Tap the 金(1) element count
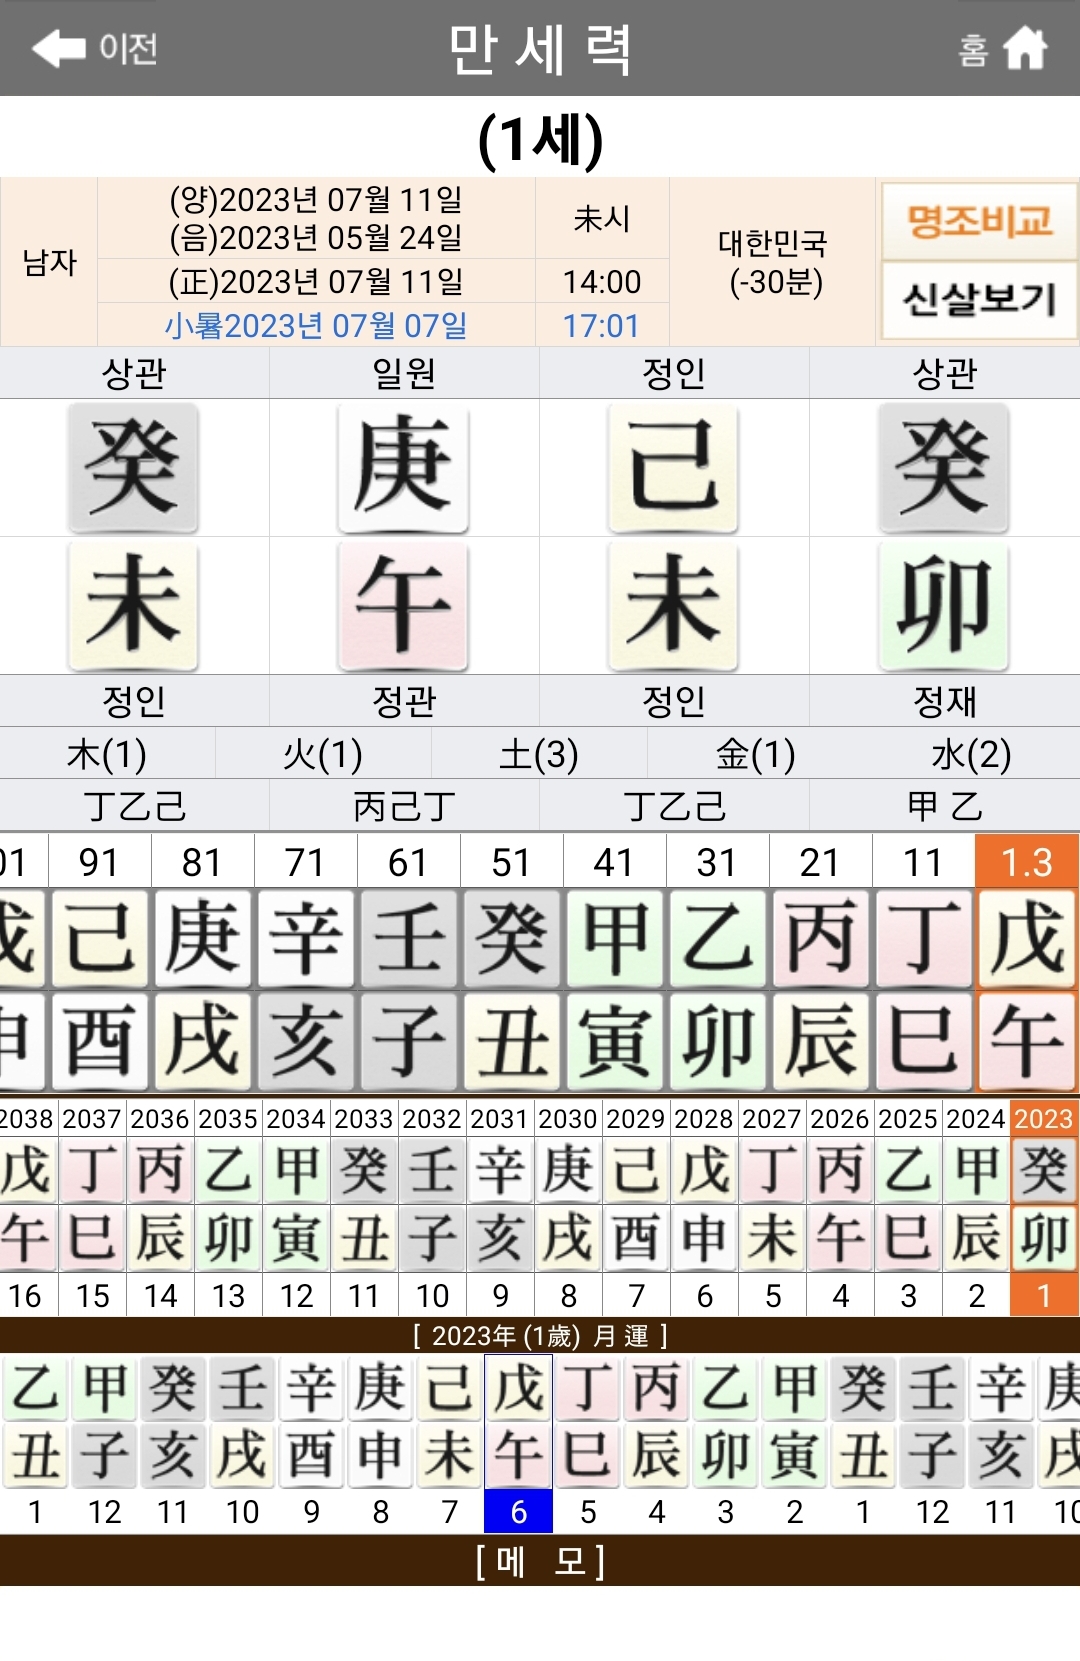Image resolution: width=1080 pixels, height=1661 pixels. tap(755, 754)
